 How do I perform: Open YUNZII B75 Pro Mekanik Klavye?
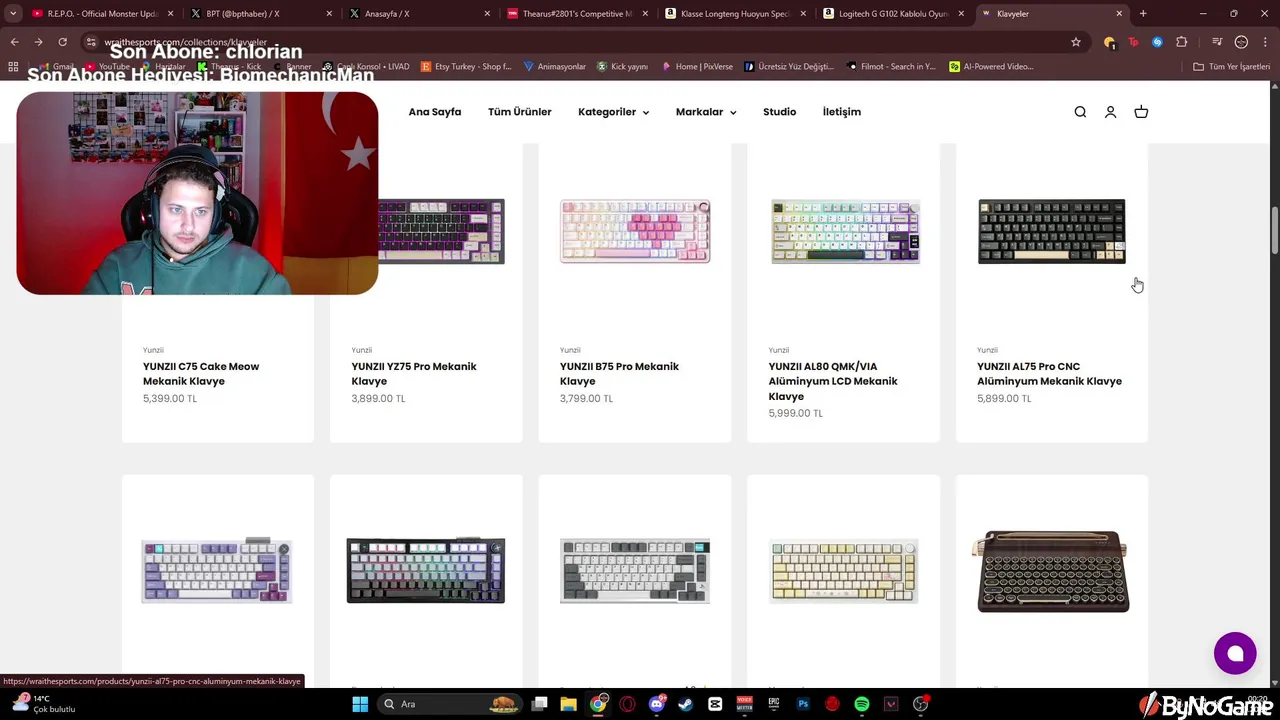[619, 374]
